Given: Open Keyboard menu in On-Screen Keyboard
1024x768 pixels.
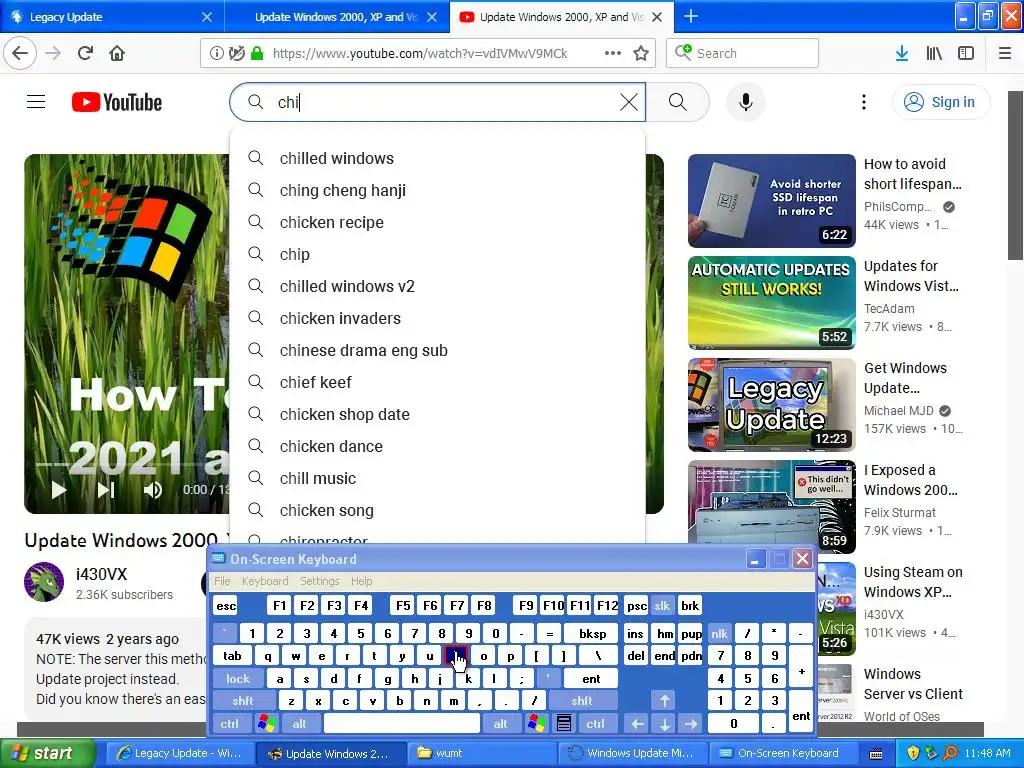Looking at the screenshot, I should point(264,581).
